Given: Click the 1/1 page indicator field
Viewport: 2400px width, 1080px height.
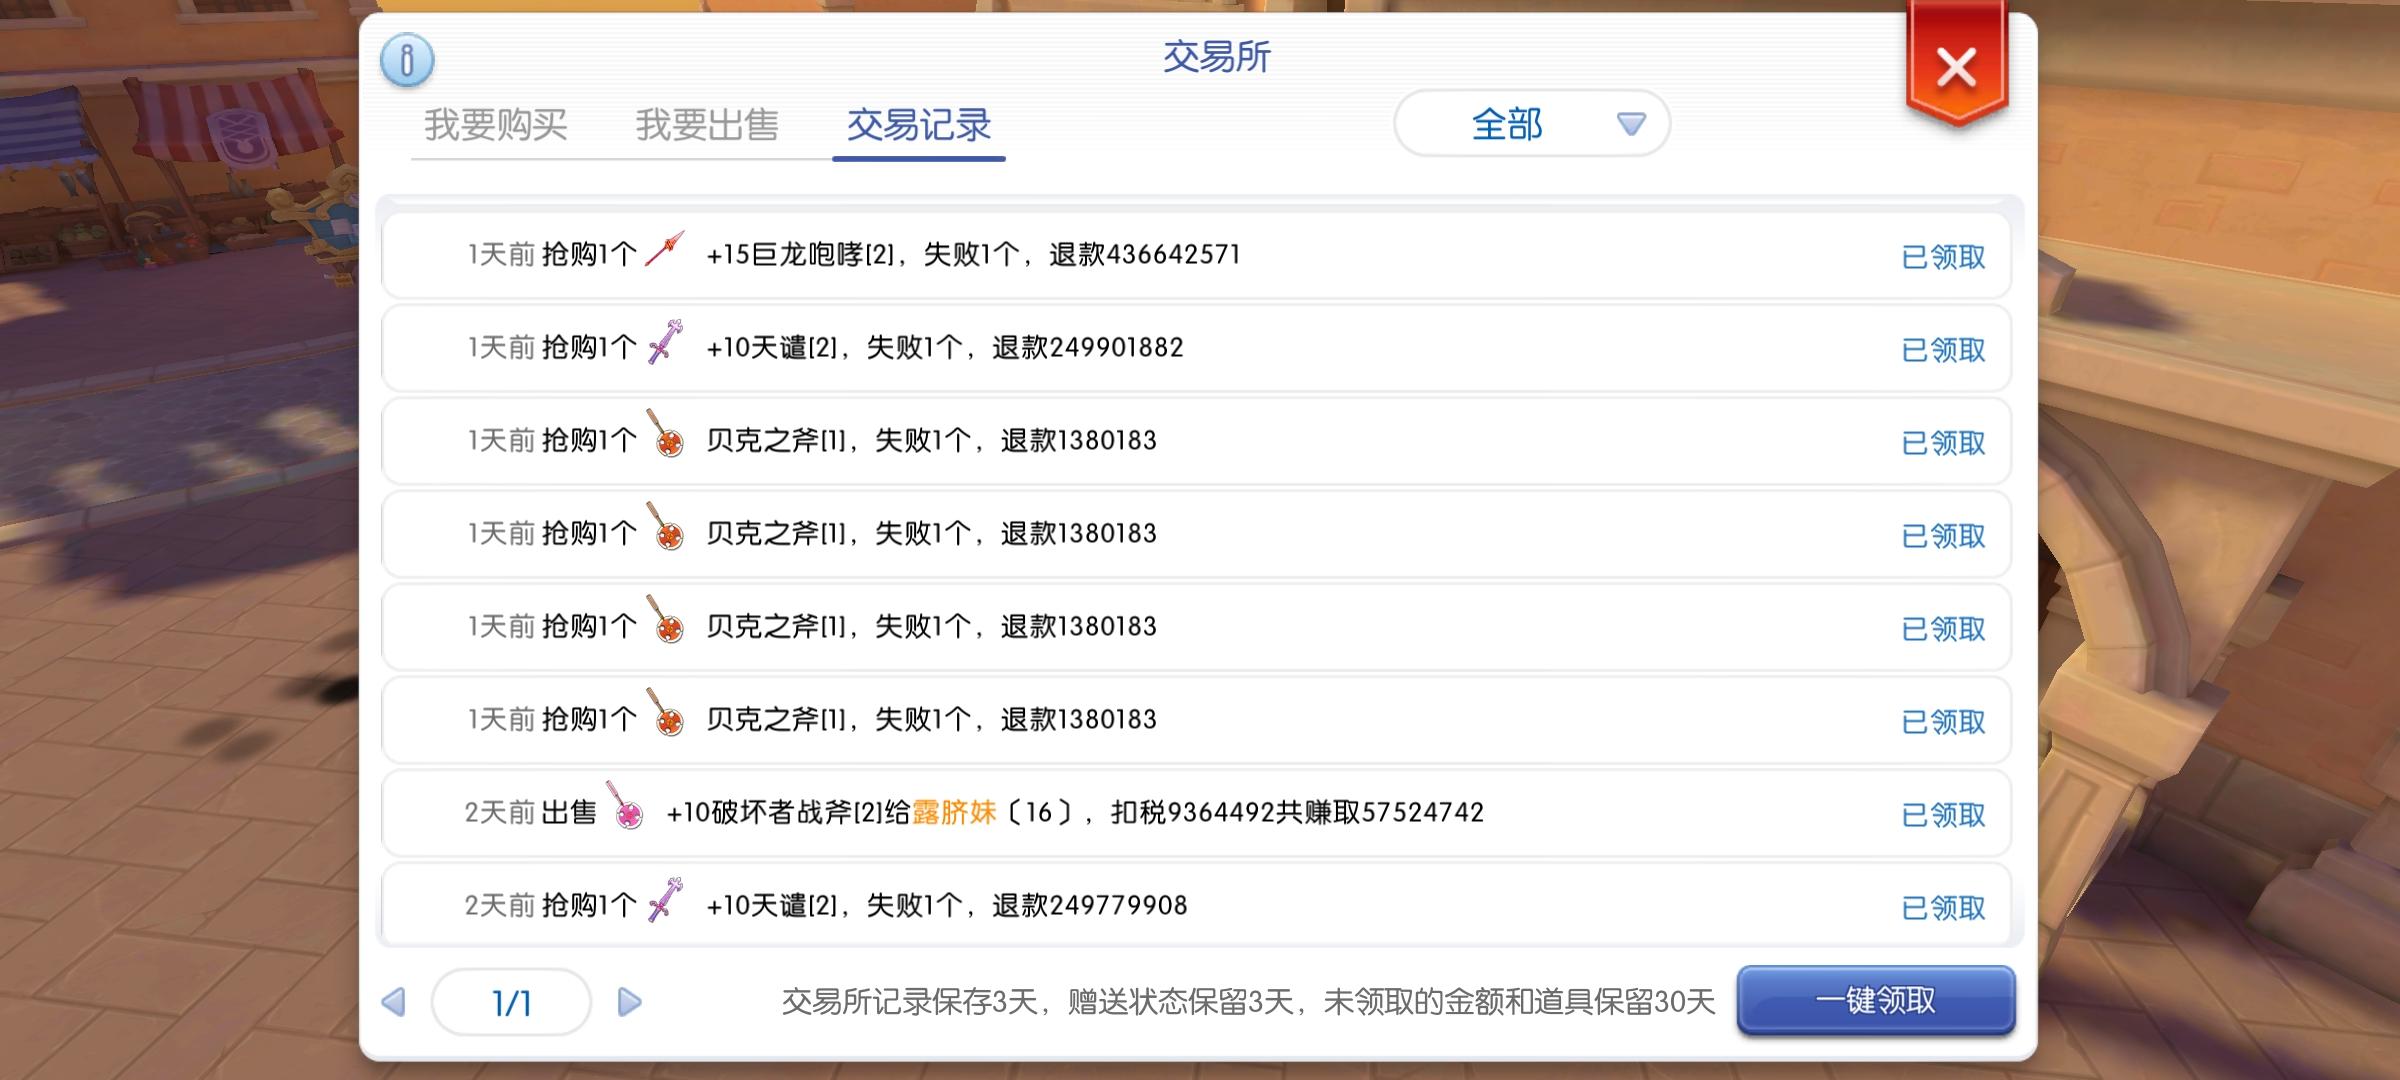Looking at the screenshot, I should coord(511,1002).
